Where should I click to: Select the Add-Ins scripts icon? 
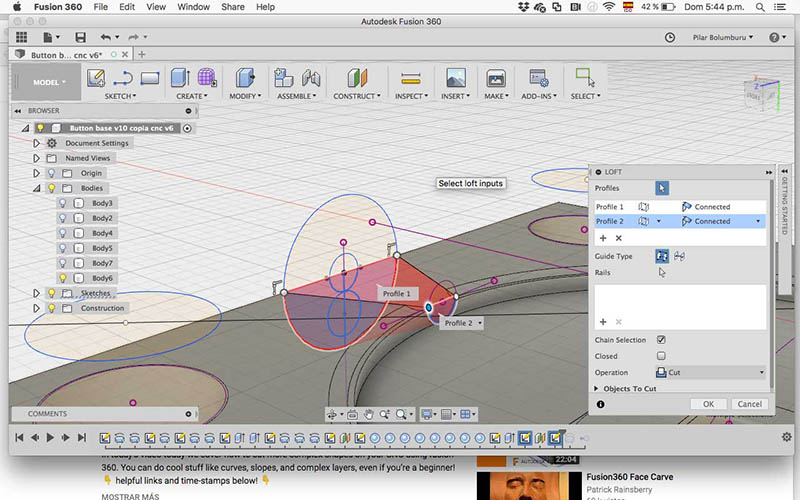pos(538,78)
